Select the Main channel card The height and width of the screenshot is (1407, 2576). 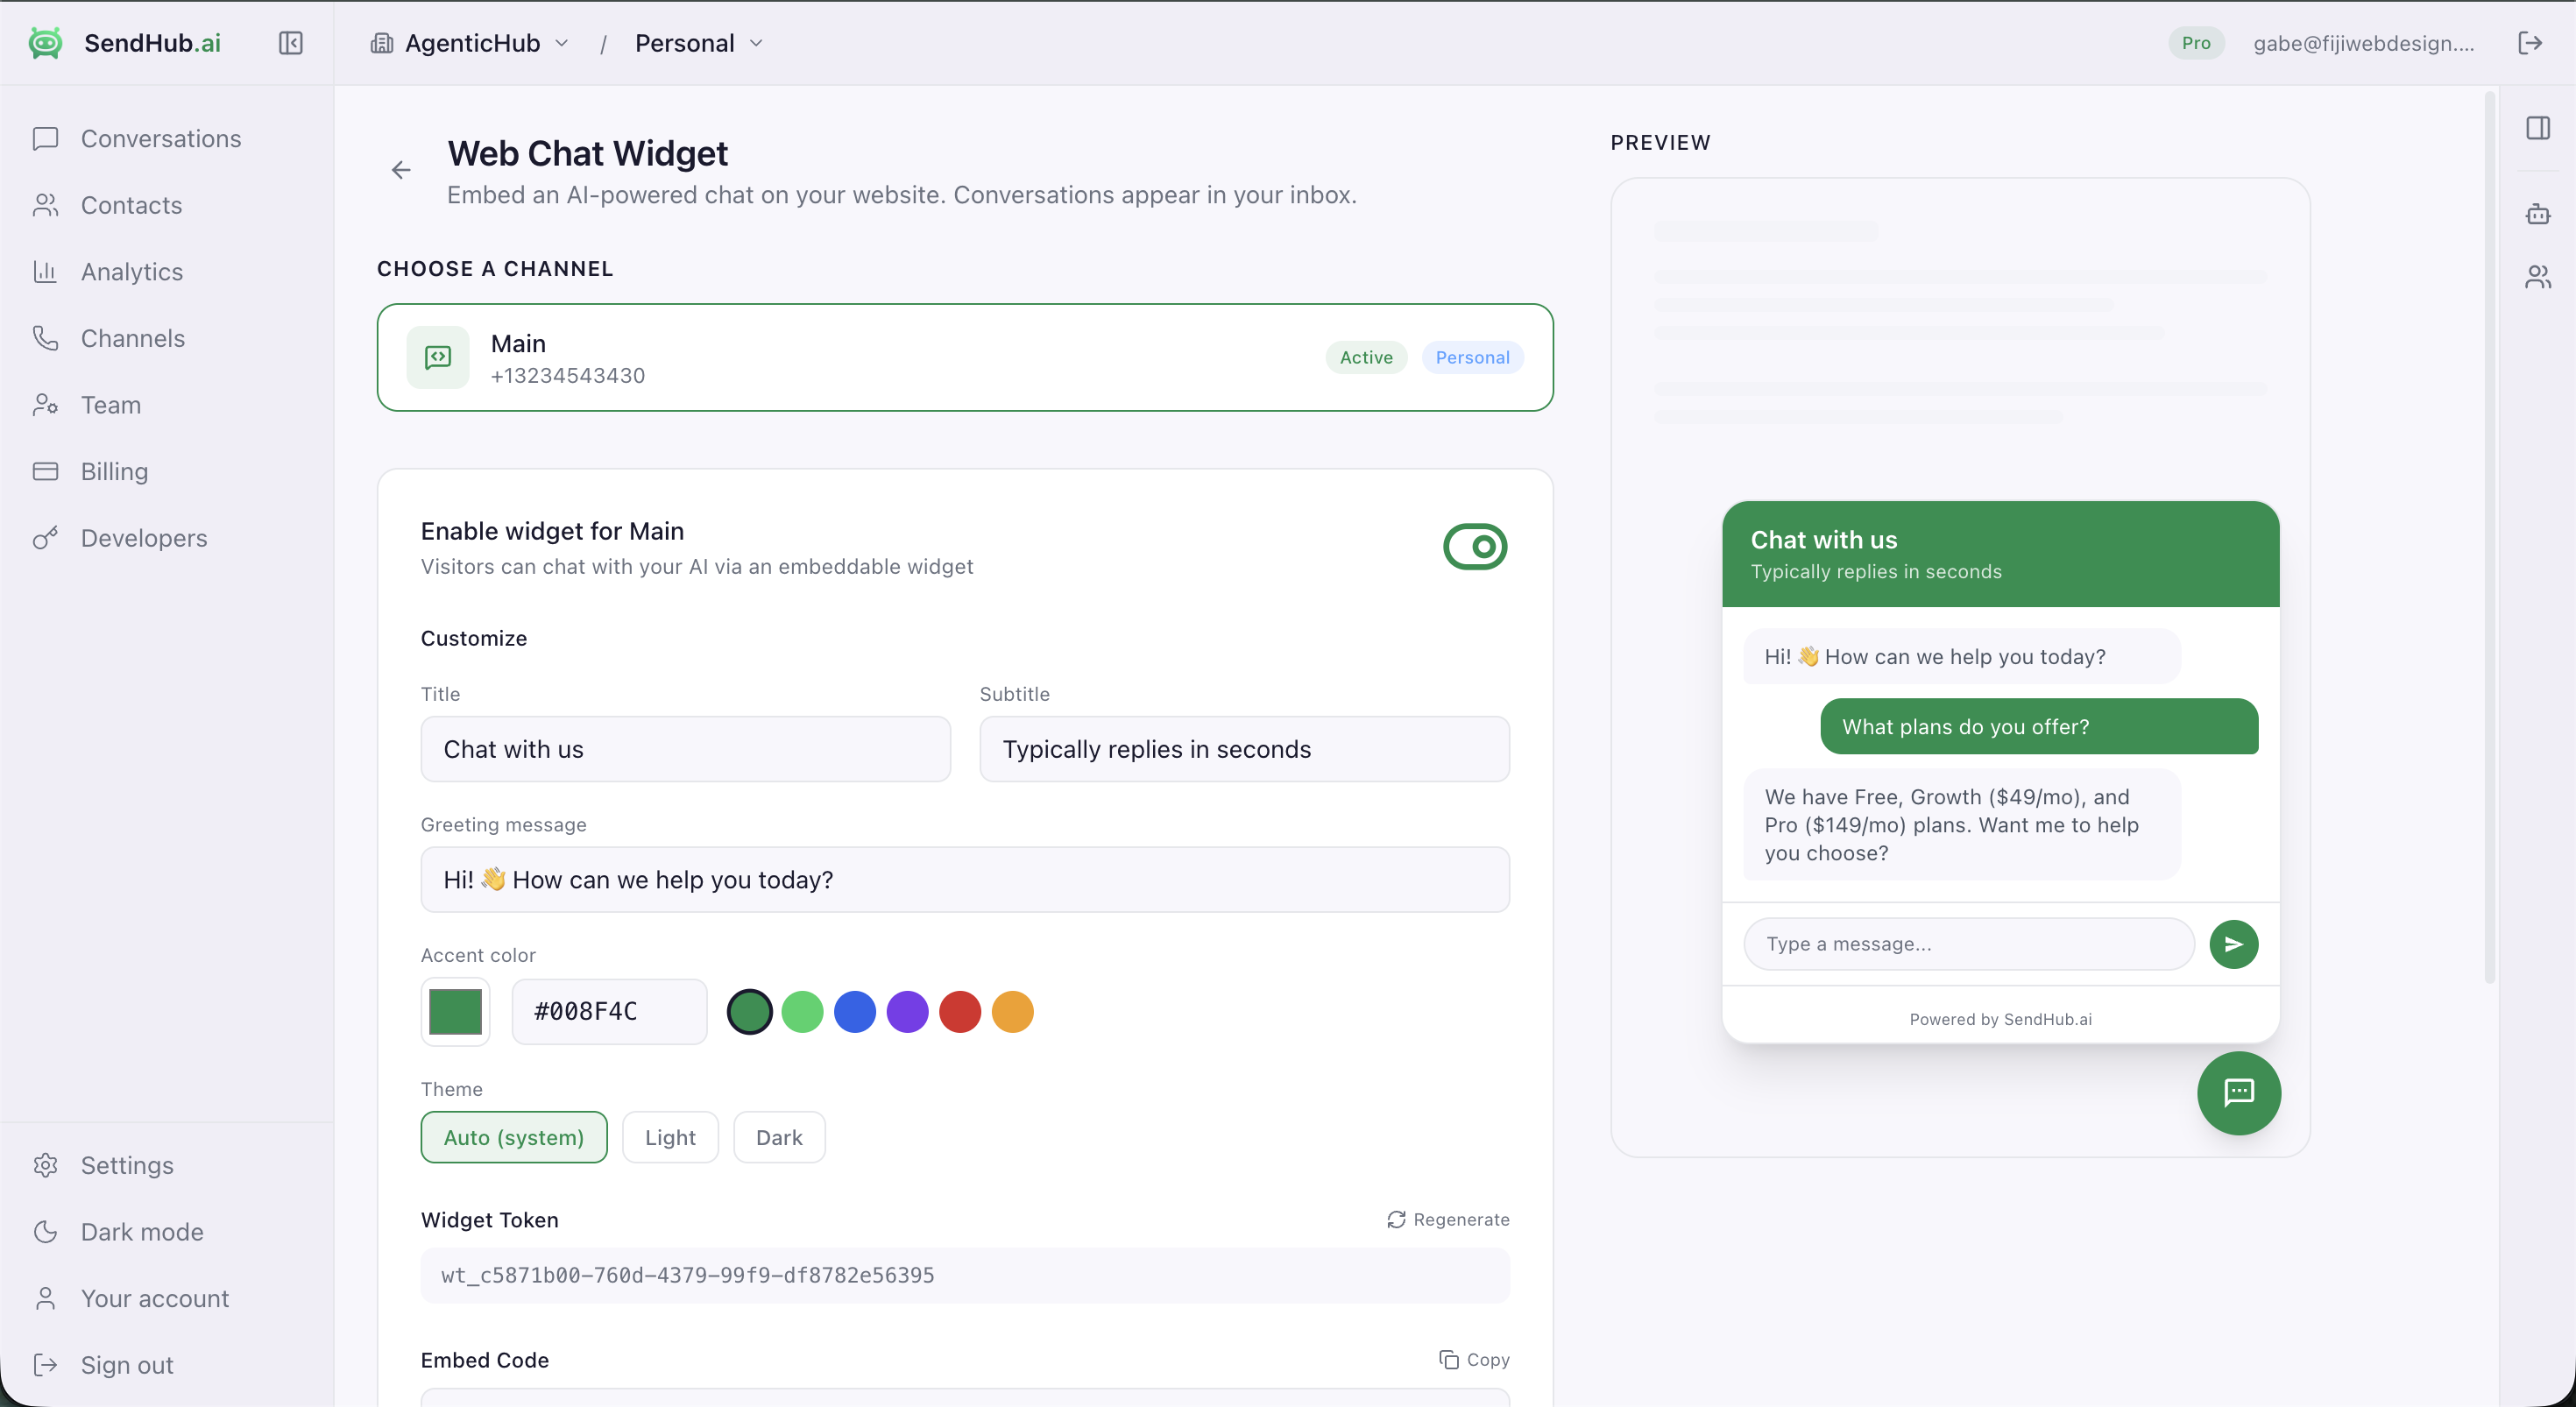tap(965, 357)
